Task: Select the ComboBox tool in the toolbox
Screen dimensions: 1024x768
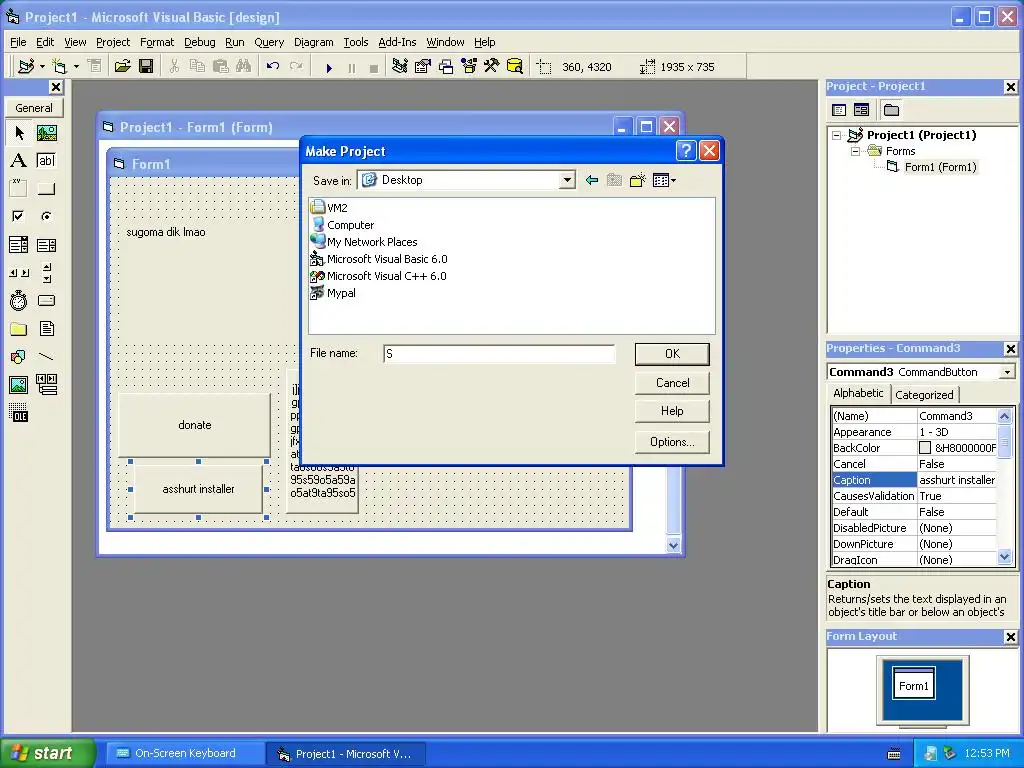Action: [19, 245]
